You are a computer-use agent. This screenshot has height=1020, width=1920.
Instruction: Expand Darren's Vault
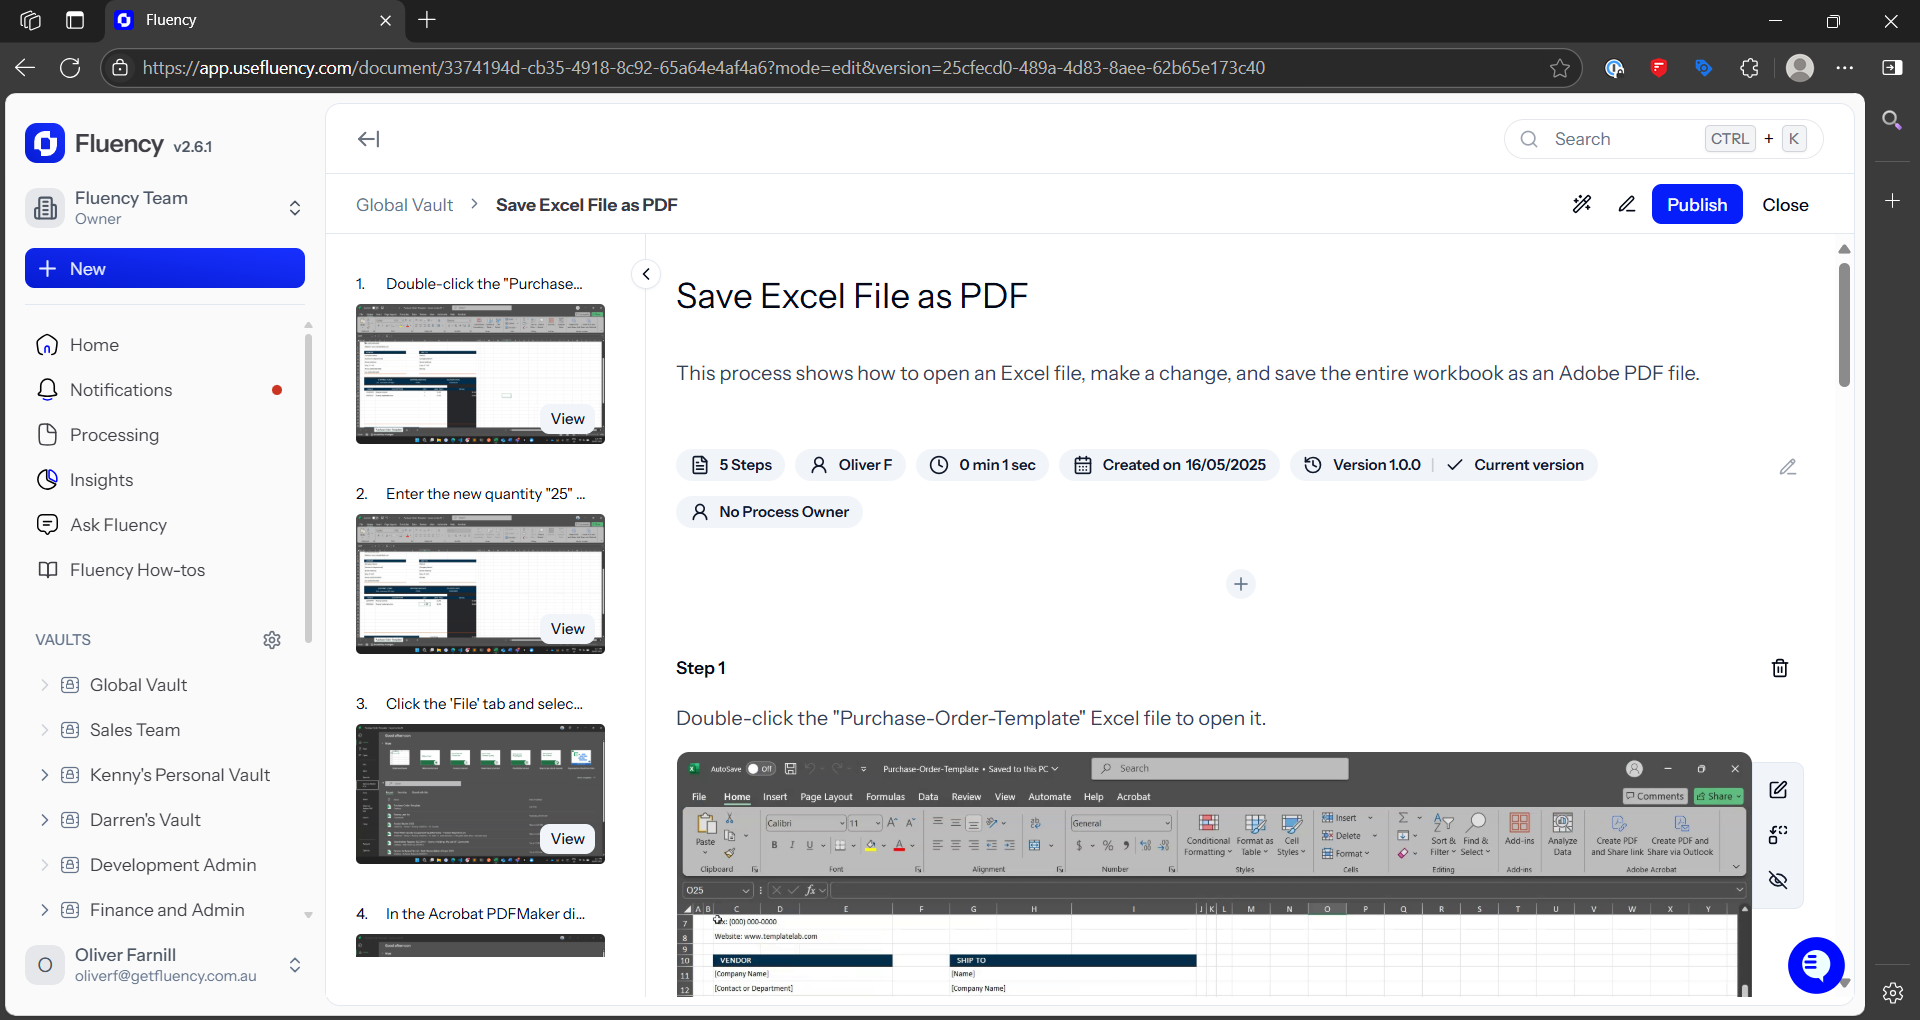44,820
